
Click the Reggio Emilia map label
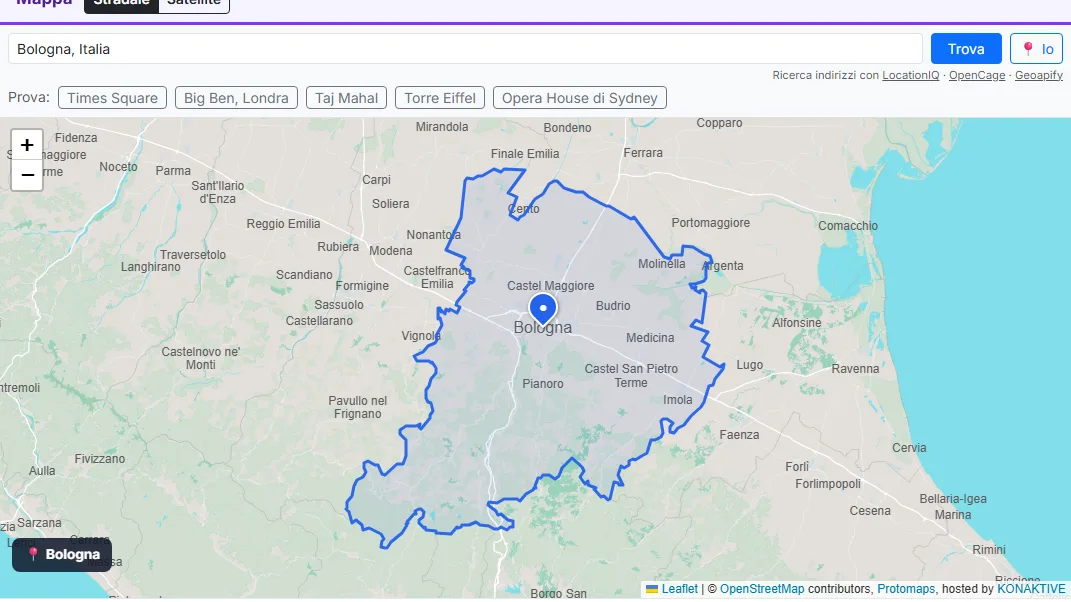pyautogui.click(x=283, y=223)
